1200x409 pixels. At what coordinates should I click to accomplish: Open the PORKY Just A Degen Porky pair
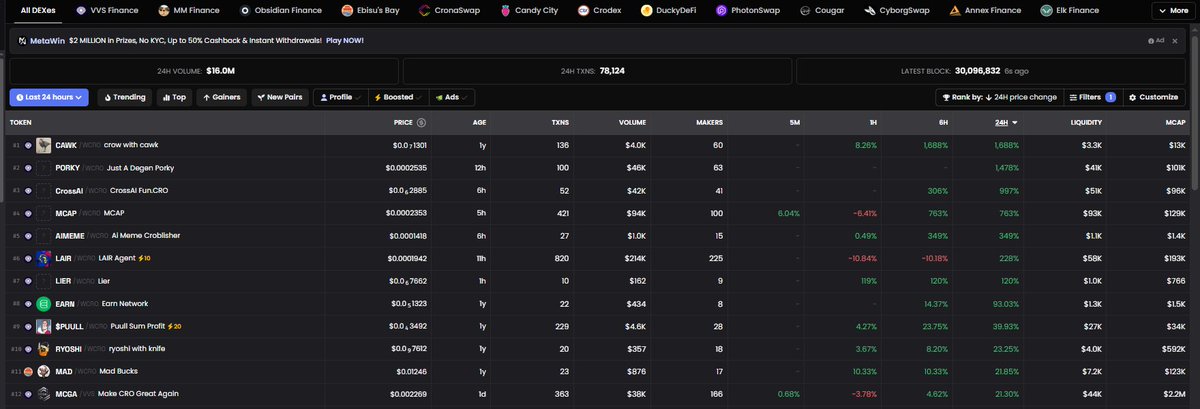(600, 168)
